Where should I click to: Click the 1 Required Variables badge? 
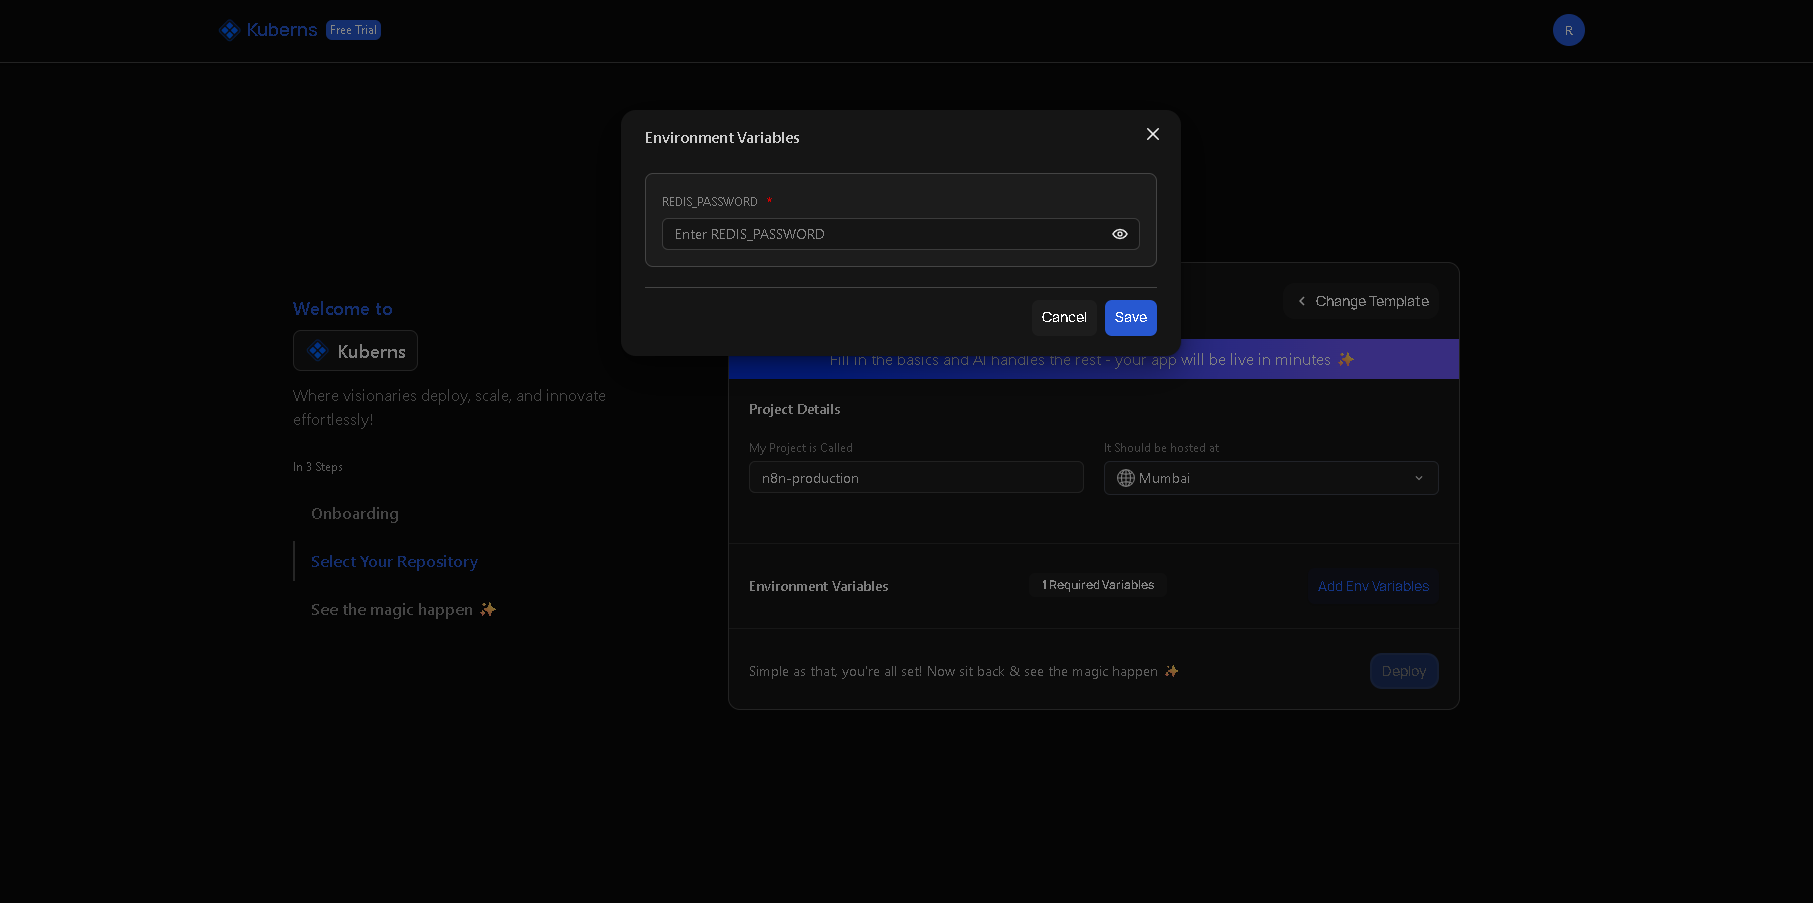pyautogui.click(x=1097, y=585)
